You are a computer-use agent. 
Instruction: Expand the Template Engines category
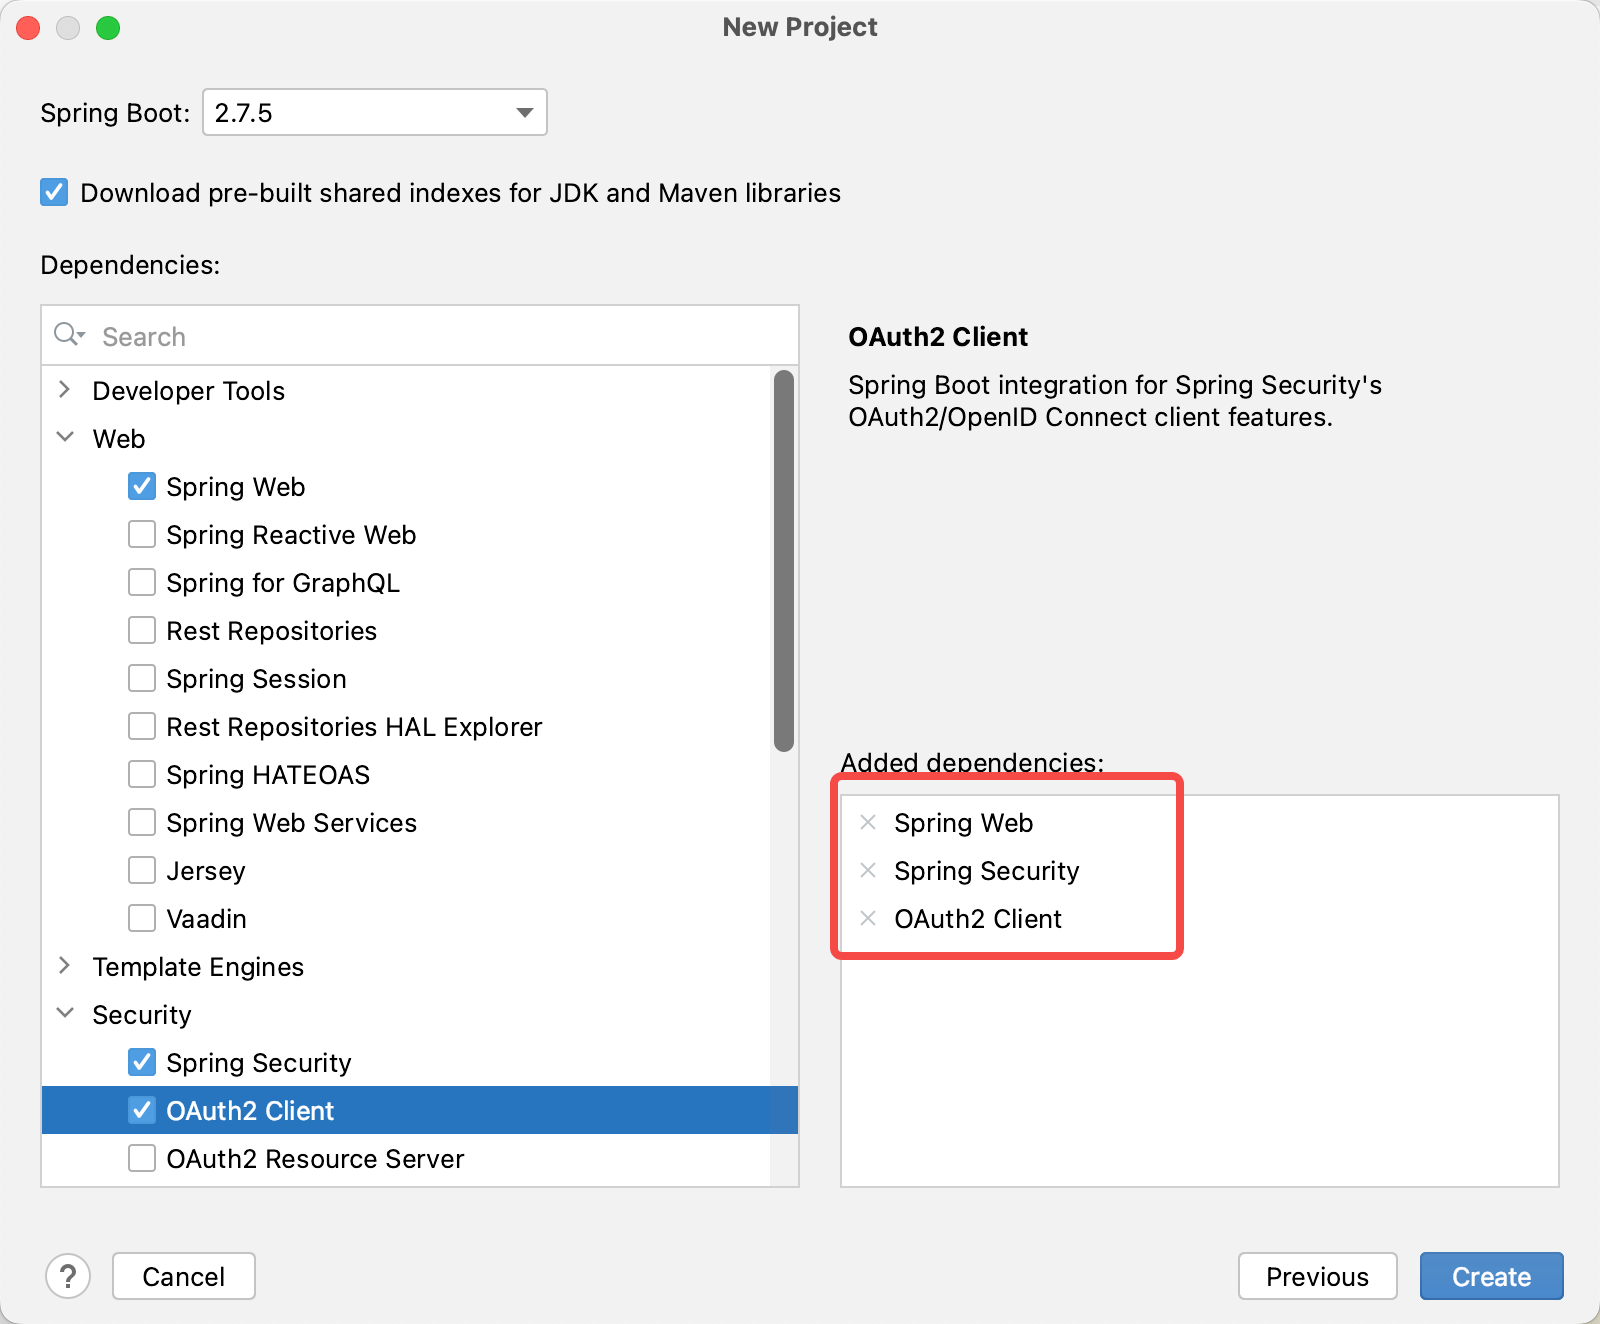(x=65, y=966)
